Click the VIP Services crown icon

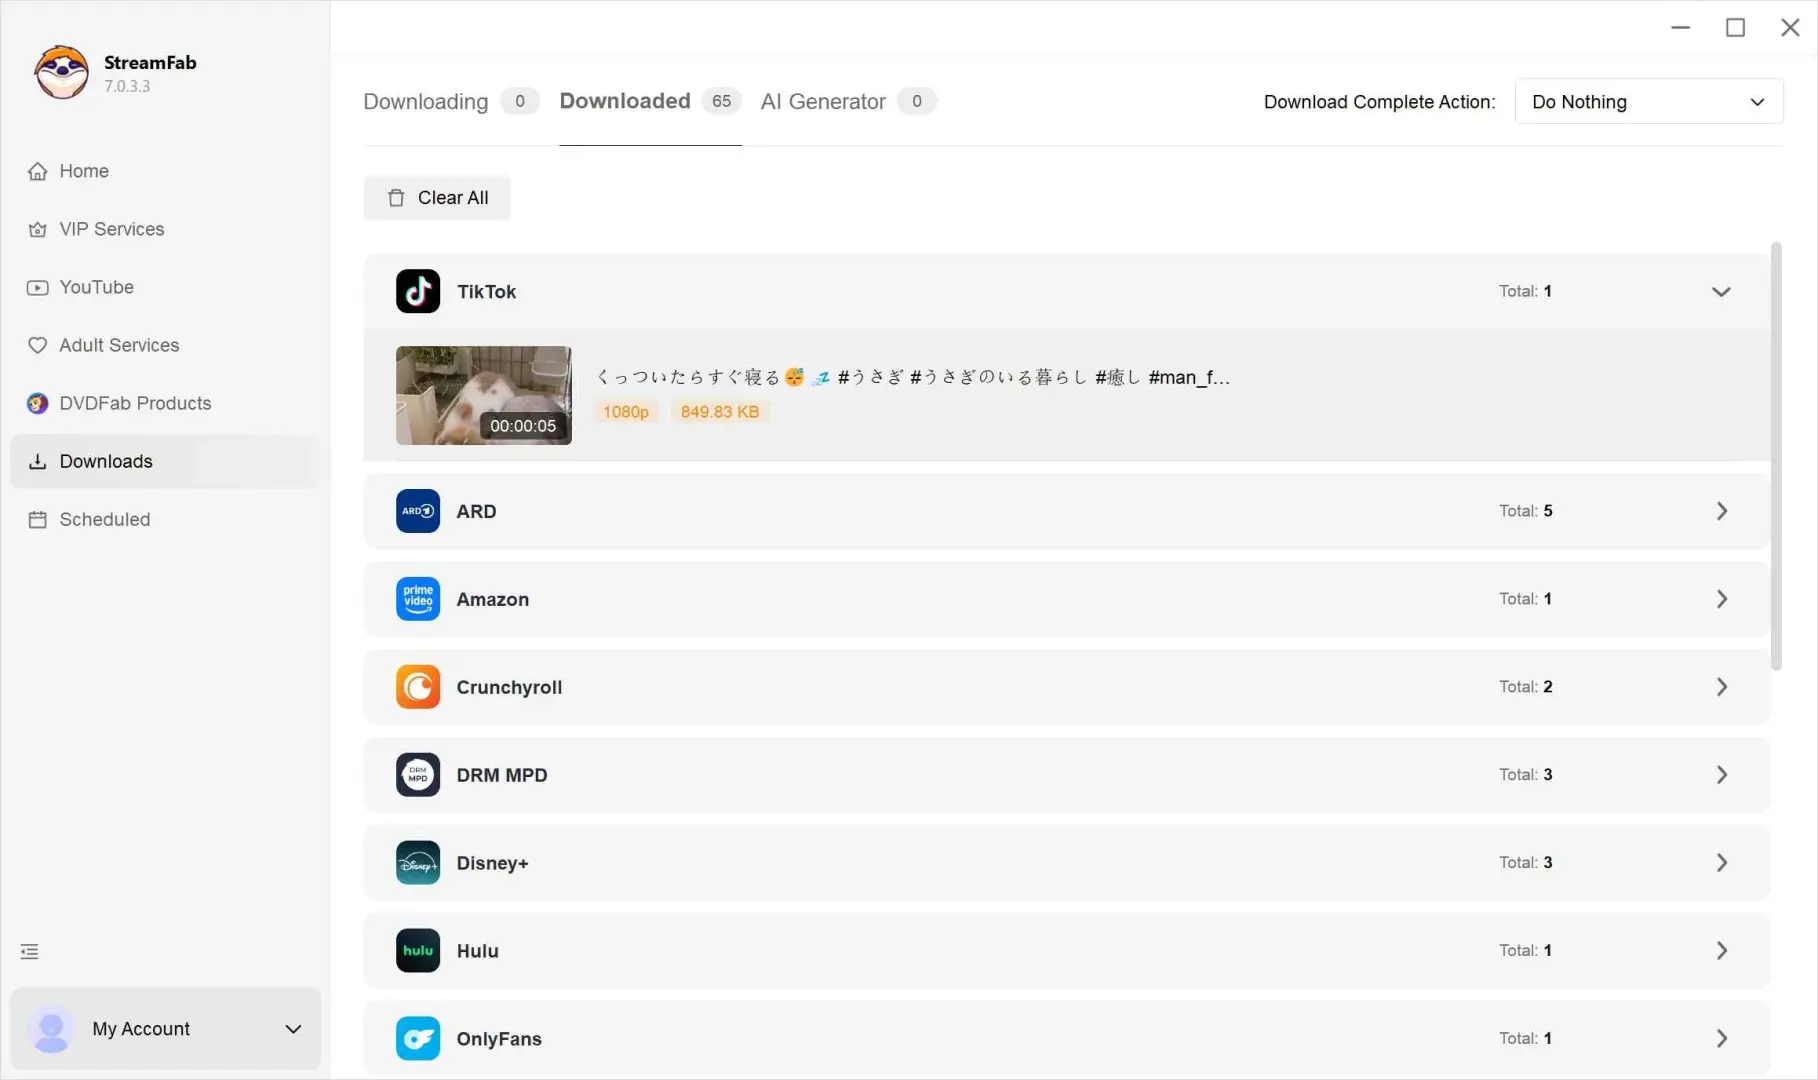tap(37, 229)
